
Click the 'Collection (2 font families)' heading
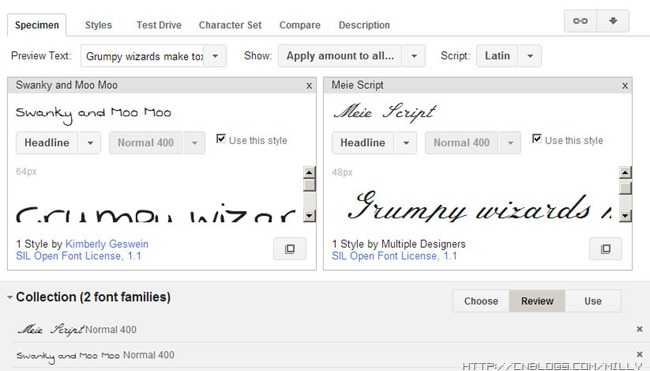coord(93,297)
